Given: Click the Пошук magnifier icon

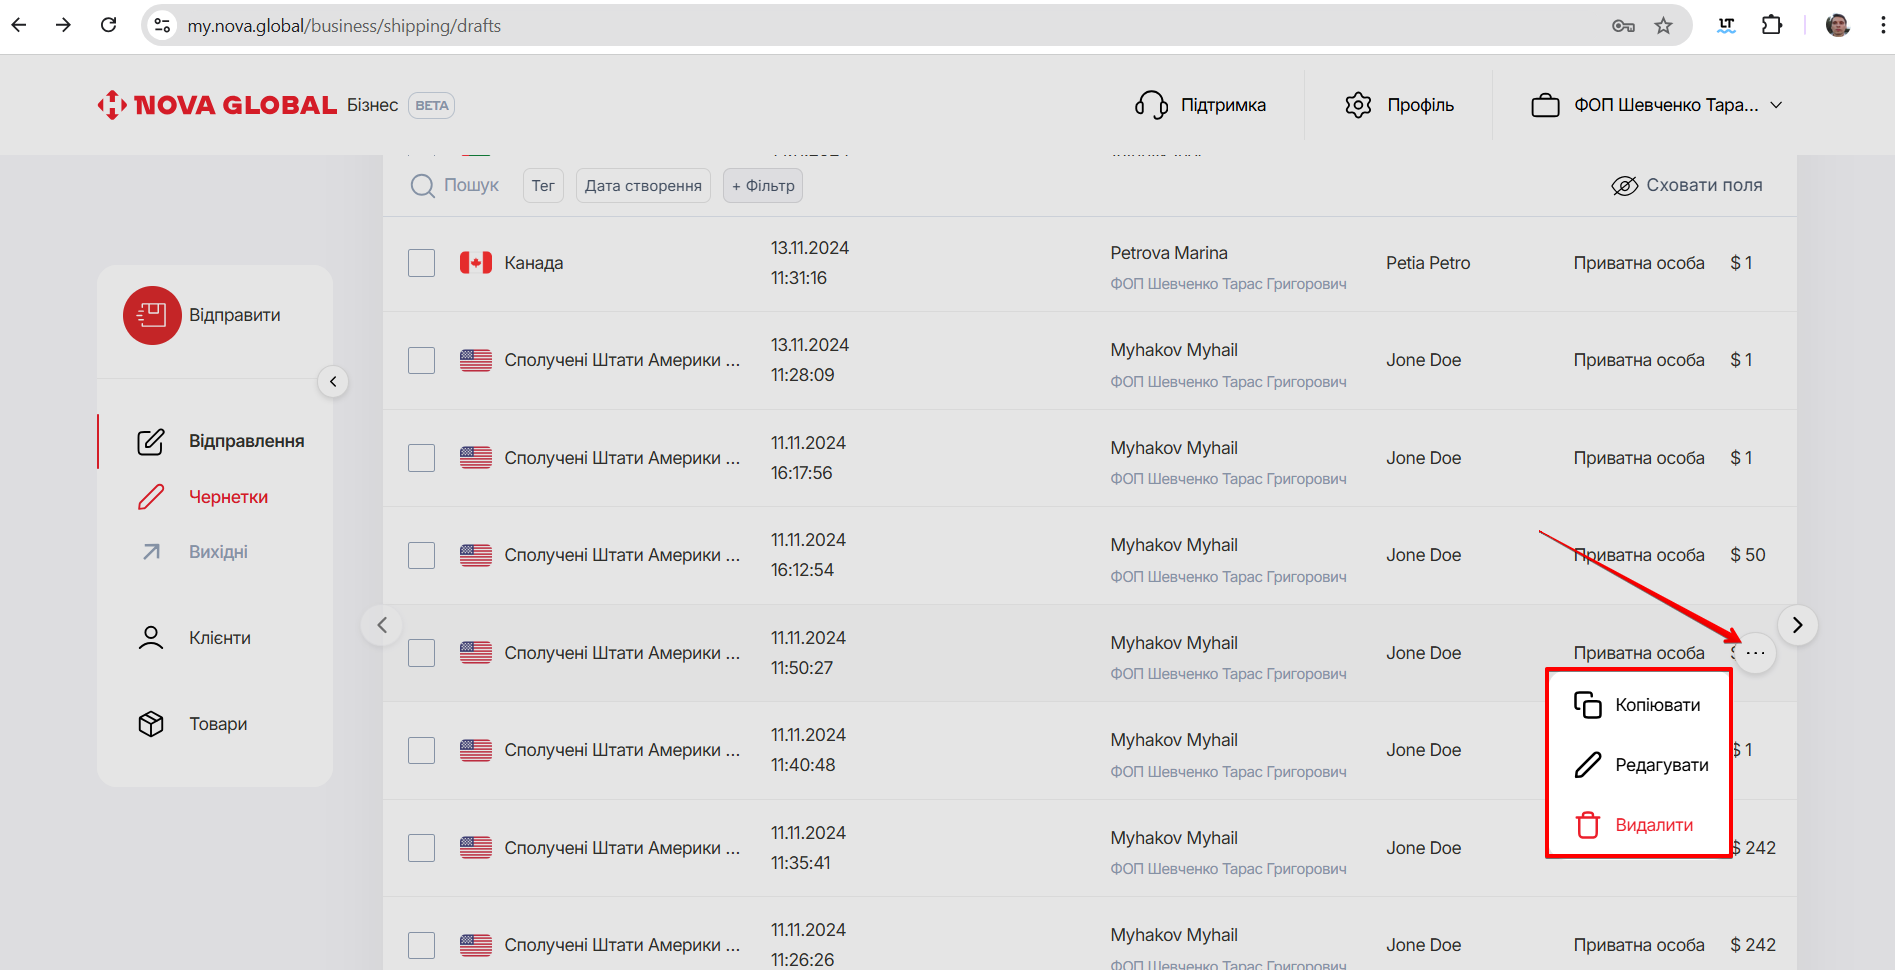Looking at the screenshot, I should [423, 186].
